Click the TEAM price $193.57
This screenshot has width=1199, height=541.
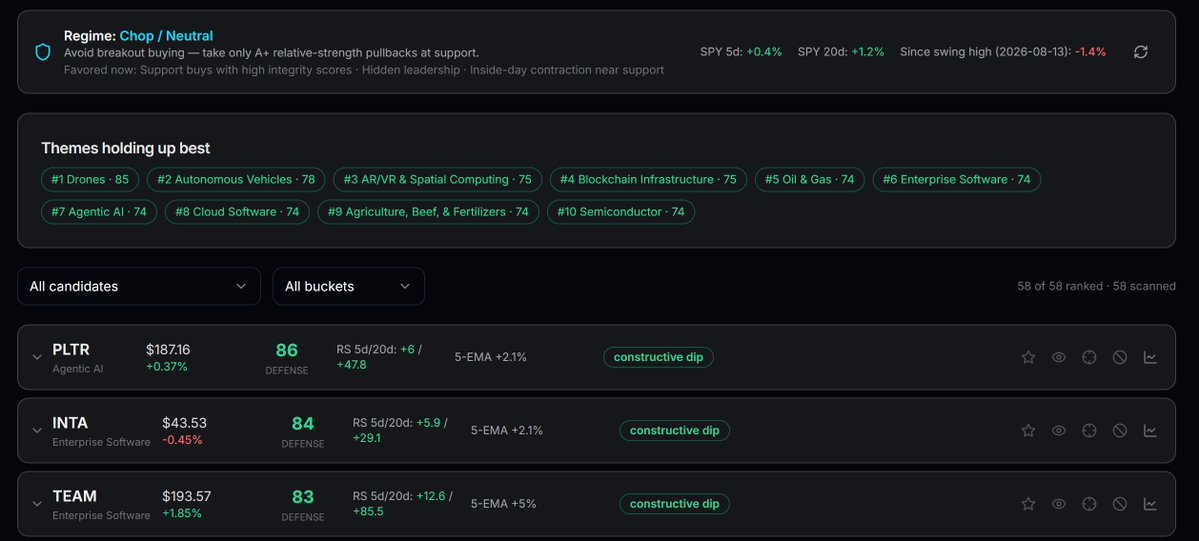coord(187,496)
